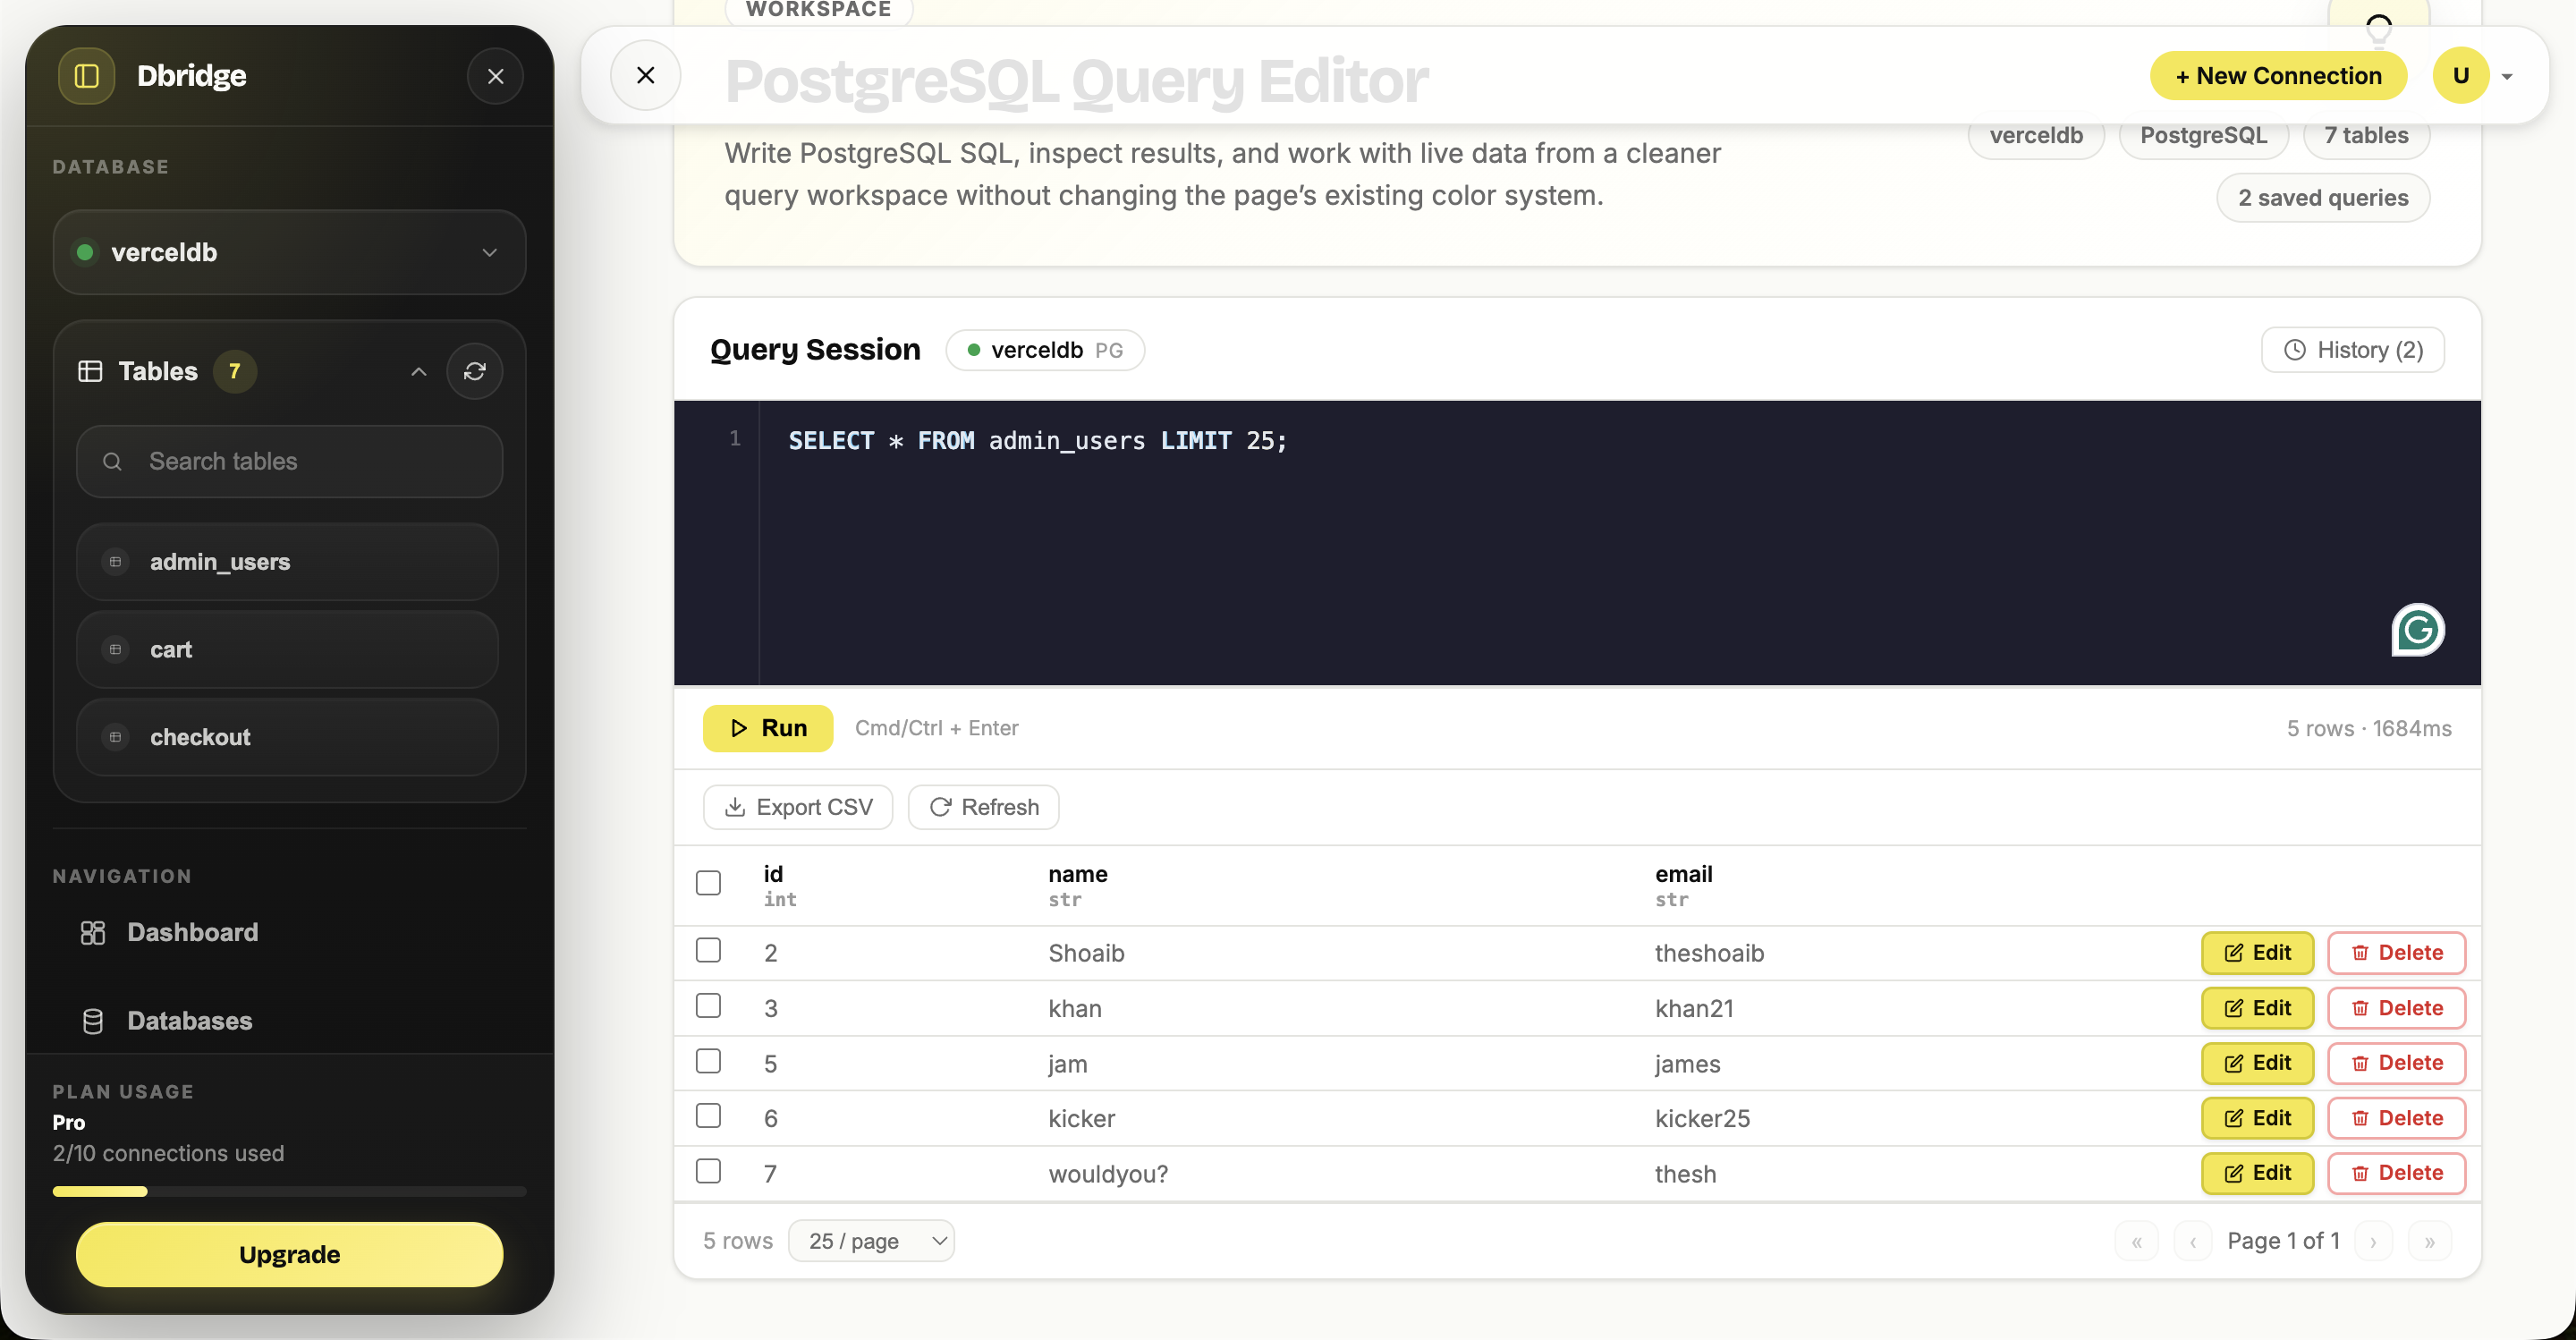This screenshot has height=1340, width=2576.
Task: Open the 25 / page dropdown
Action: point(871,1241)
